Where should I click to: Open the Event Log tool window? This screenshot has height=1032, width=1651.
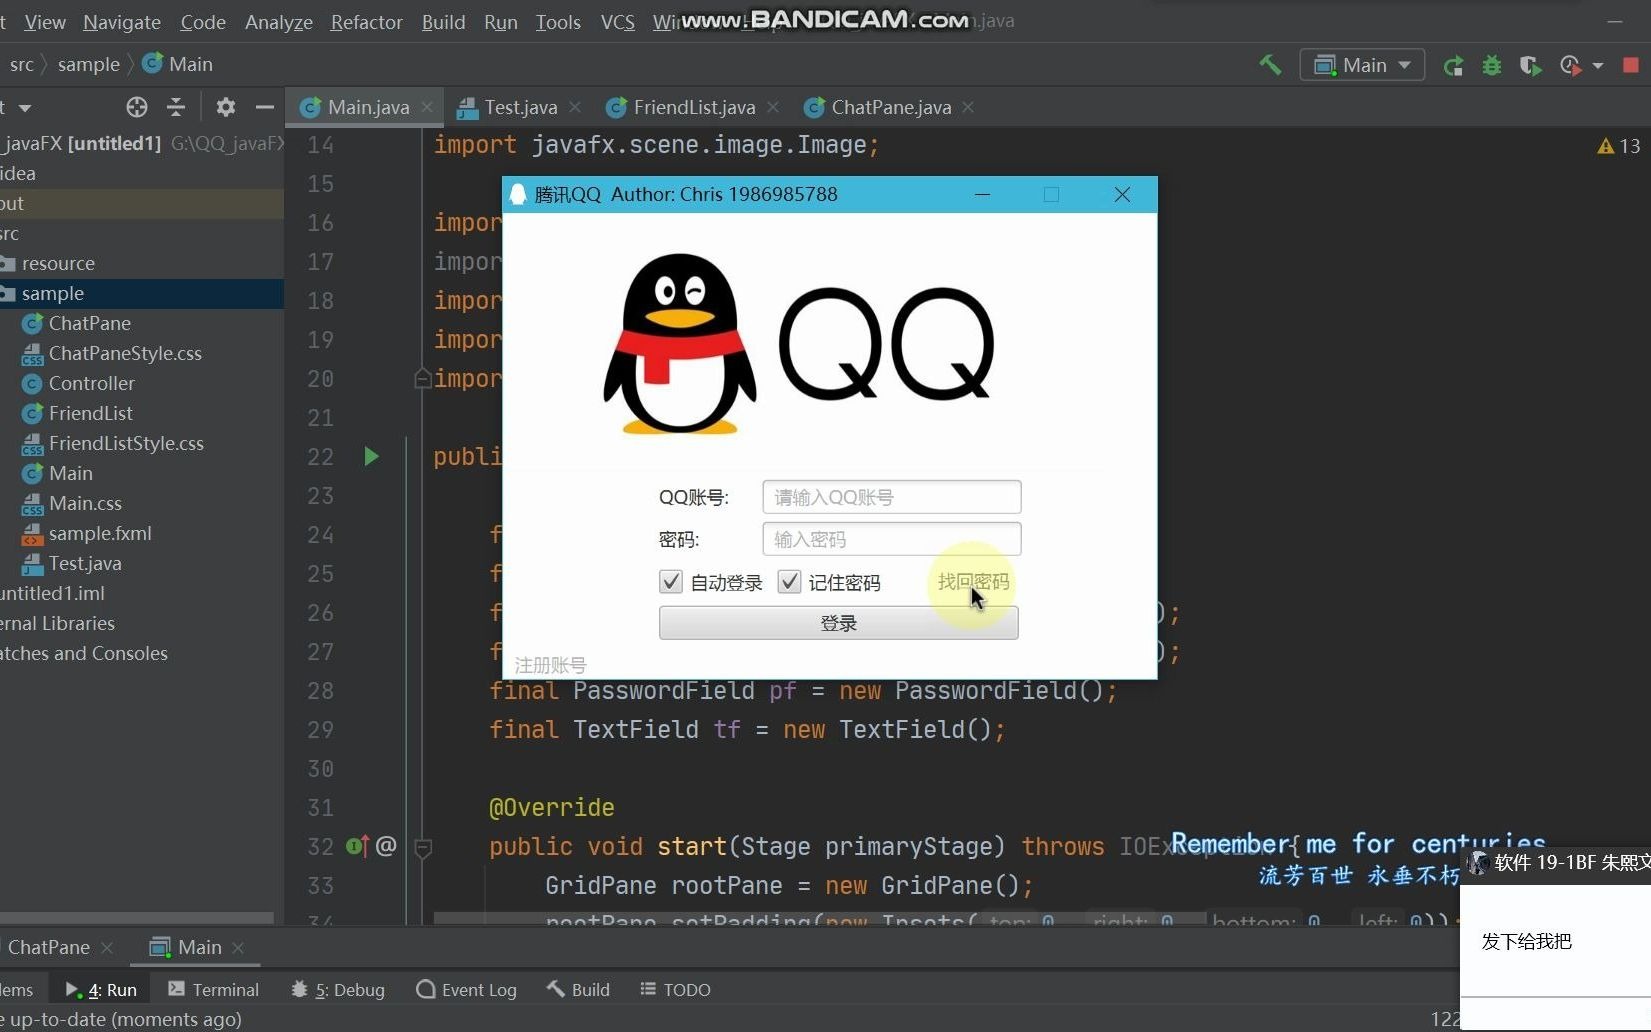pos(466,989)
